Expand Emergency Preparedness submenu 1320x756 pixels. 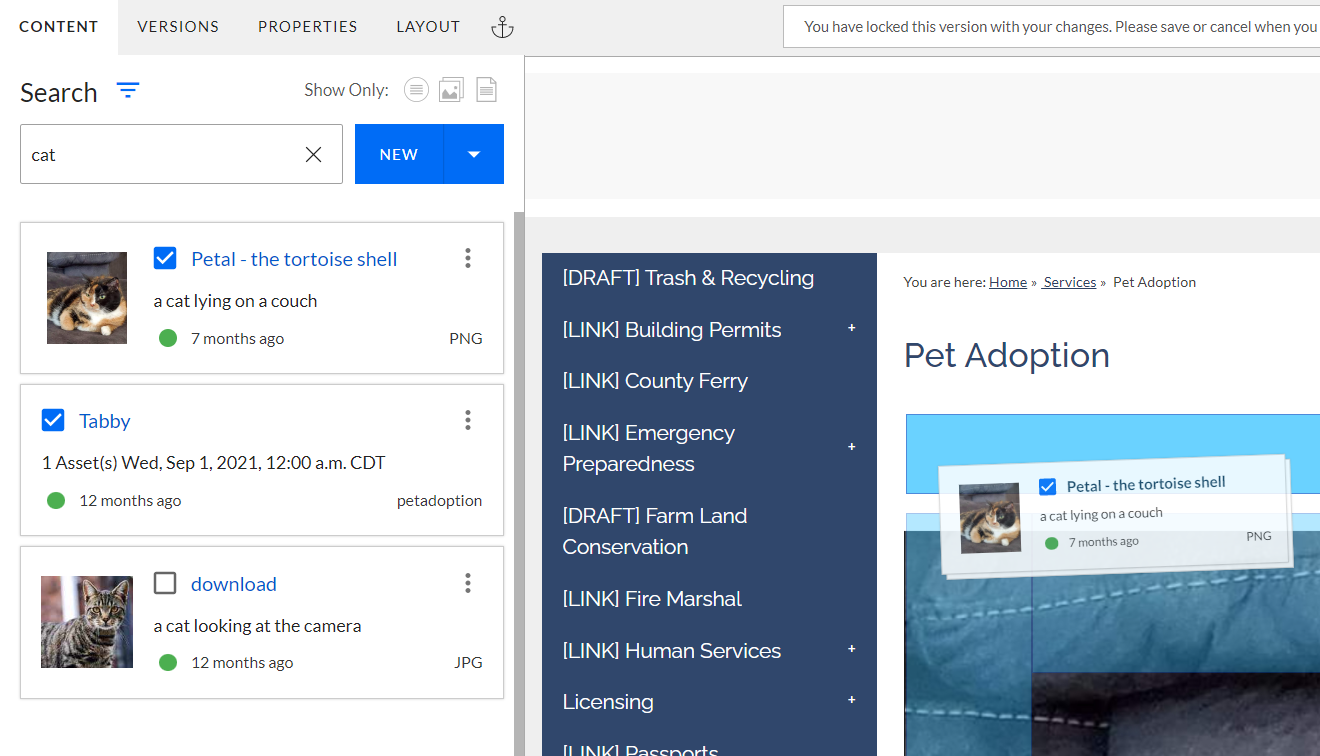(852, 446)
